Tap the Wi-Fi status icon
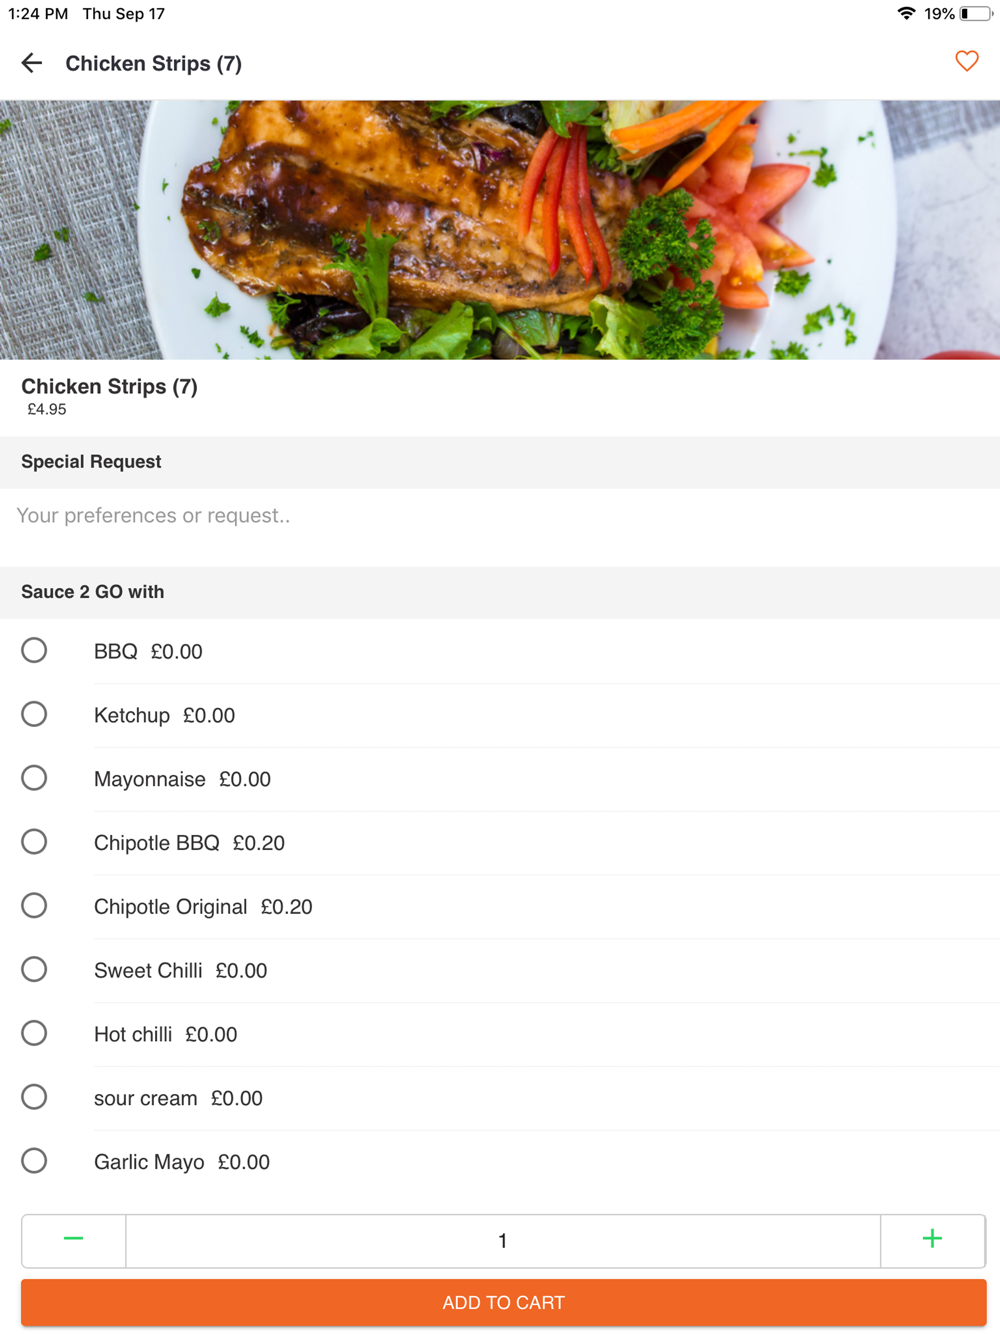Image resolution: width=1000 pixels, height=1334 pixels. 906,14
